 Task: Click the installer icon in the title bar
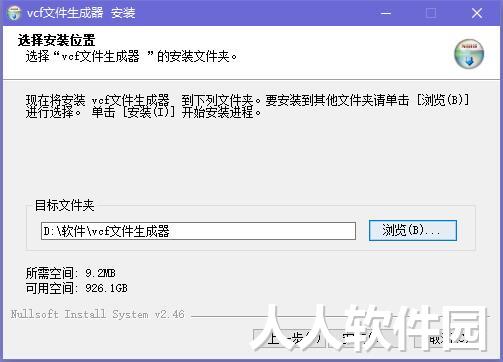click(14, 13)
